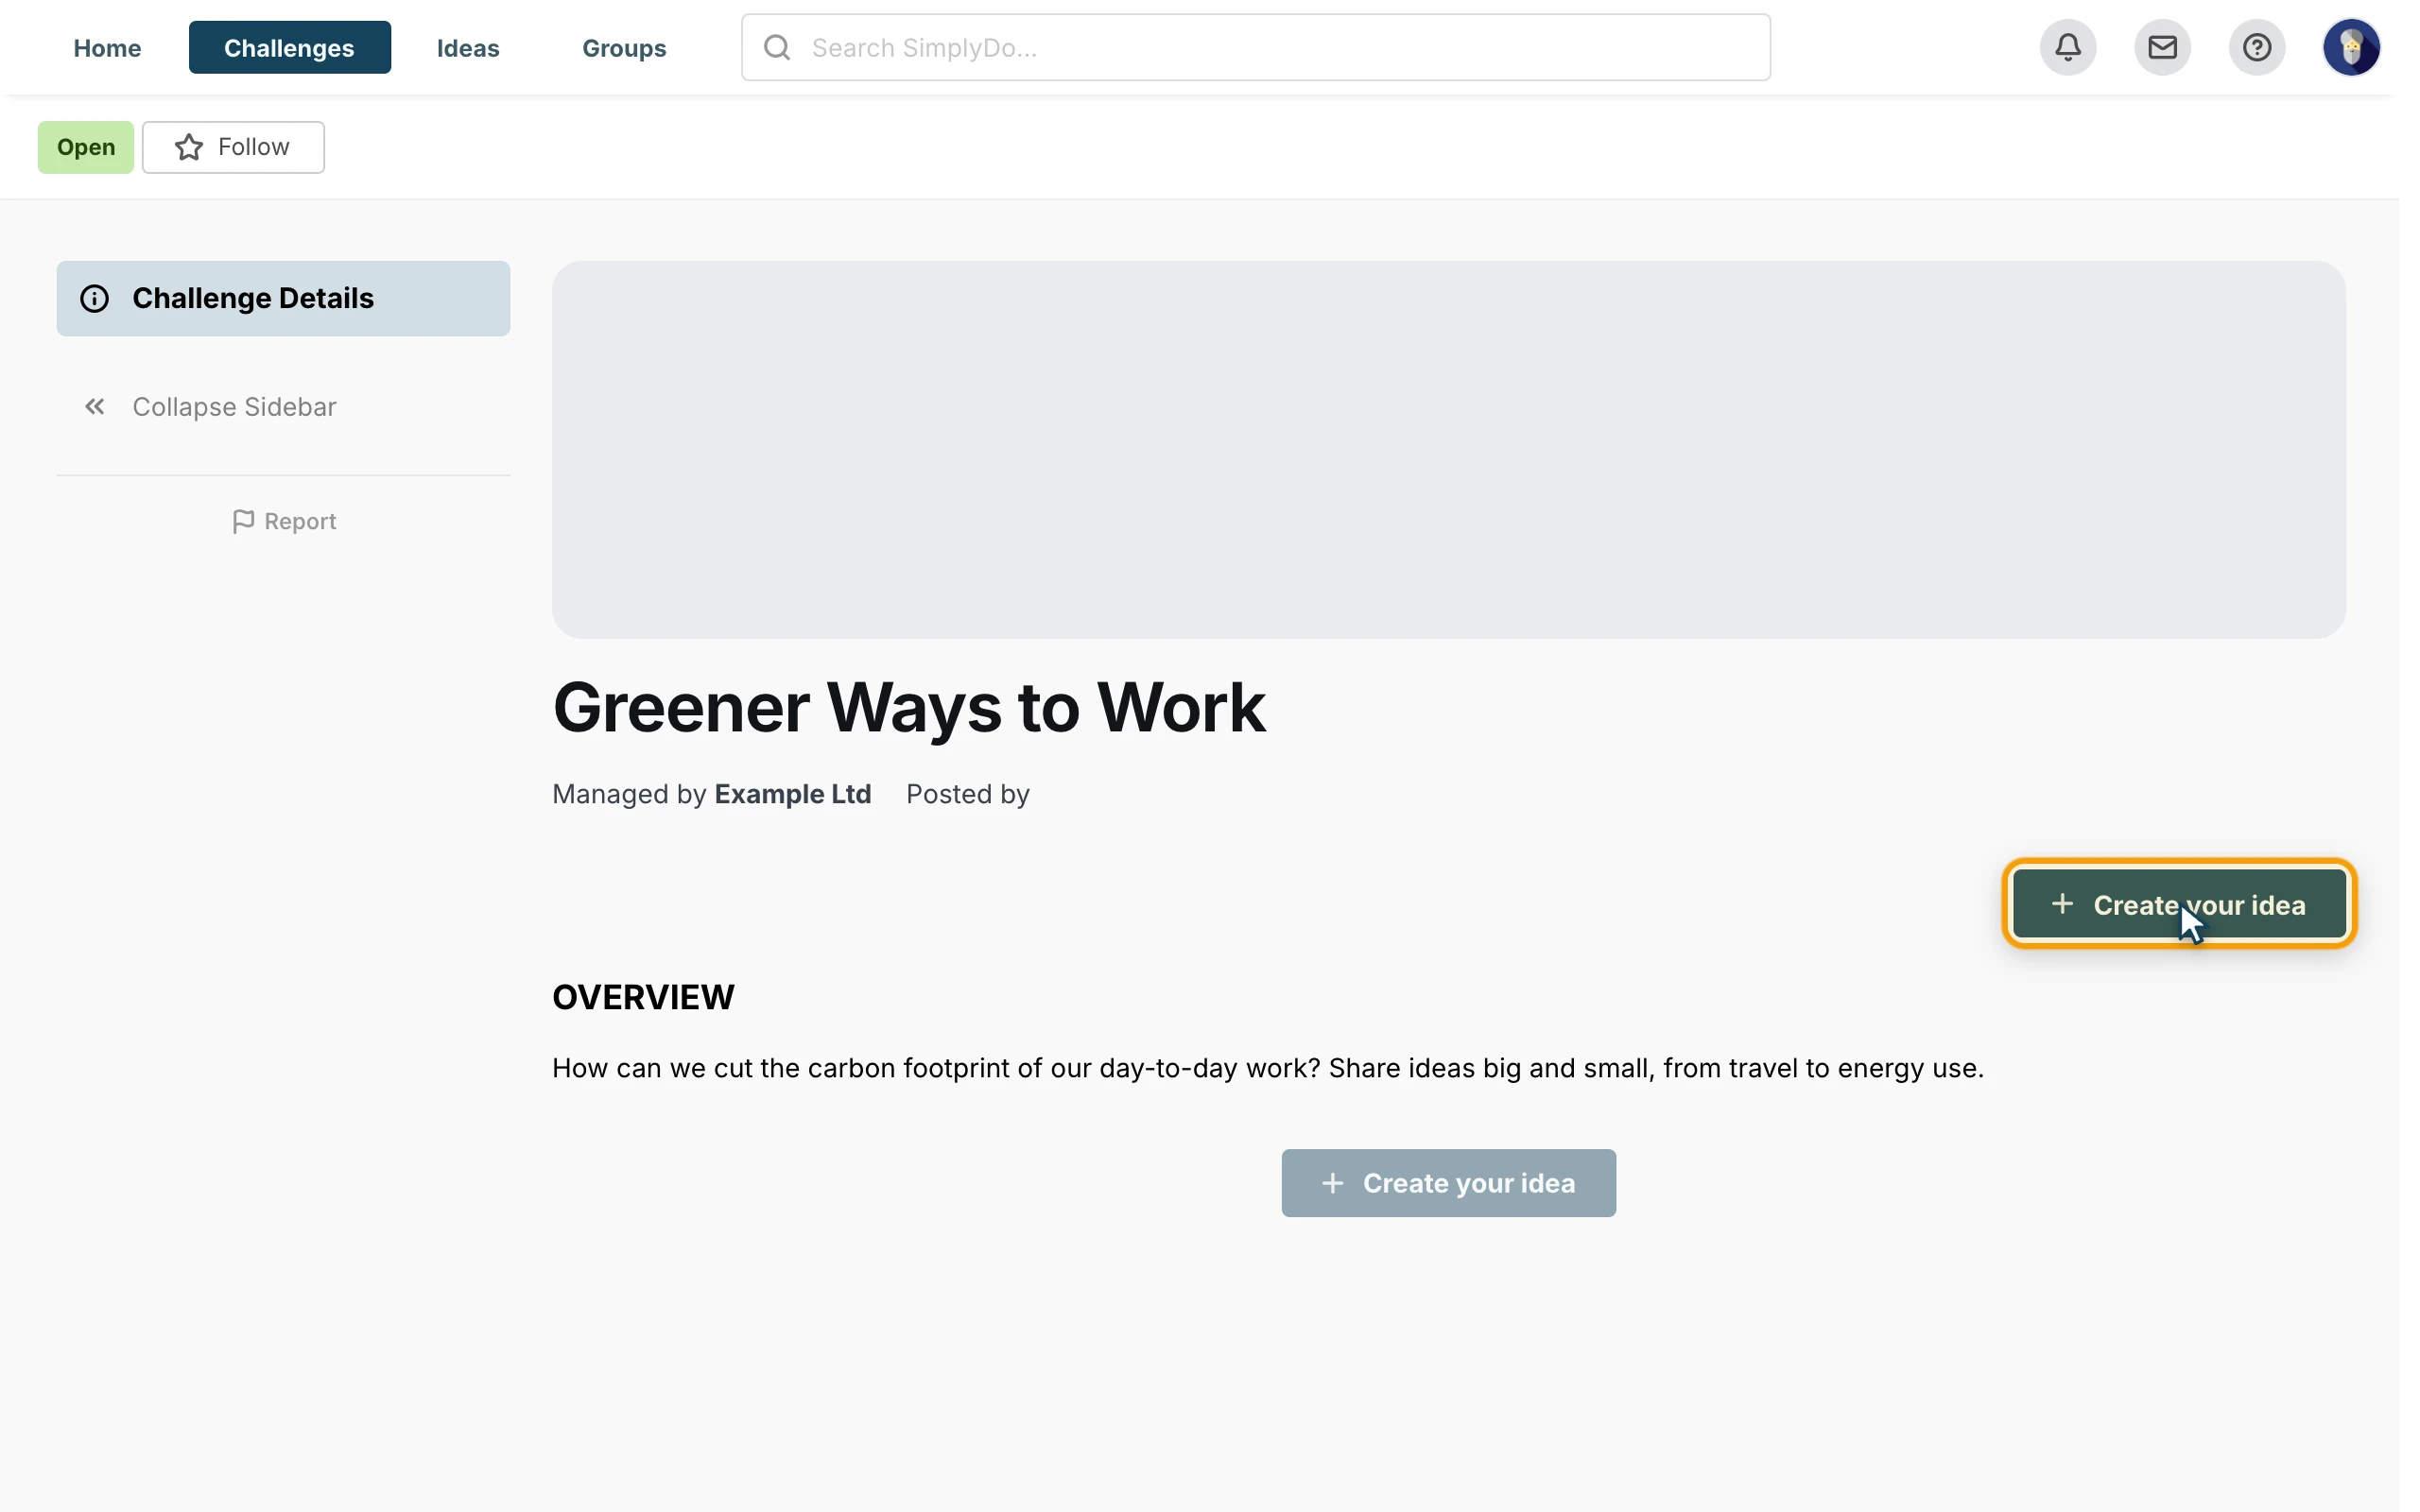The image size is (2420, 1512).
Task: Collapse the sidebar with the double-chevron icon
Action: (95, 406)
